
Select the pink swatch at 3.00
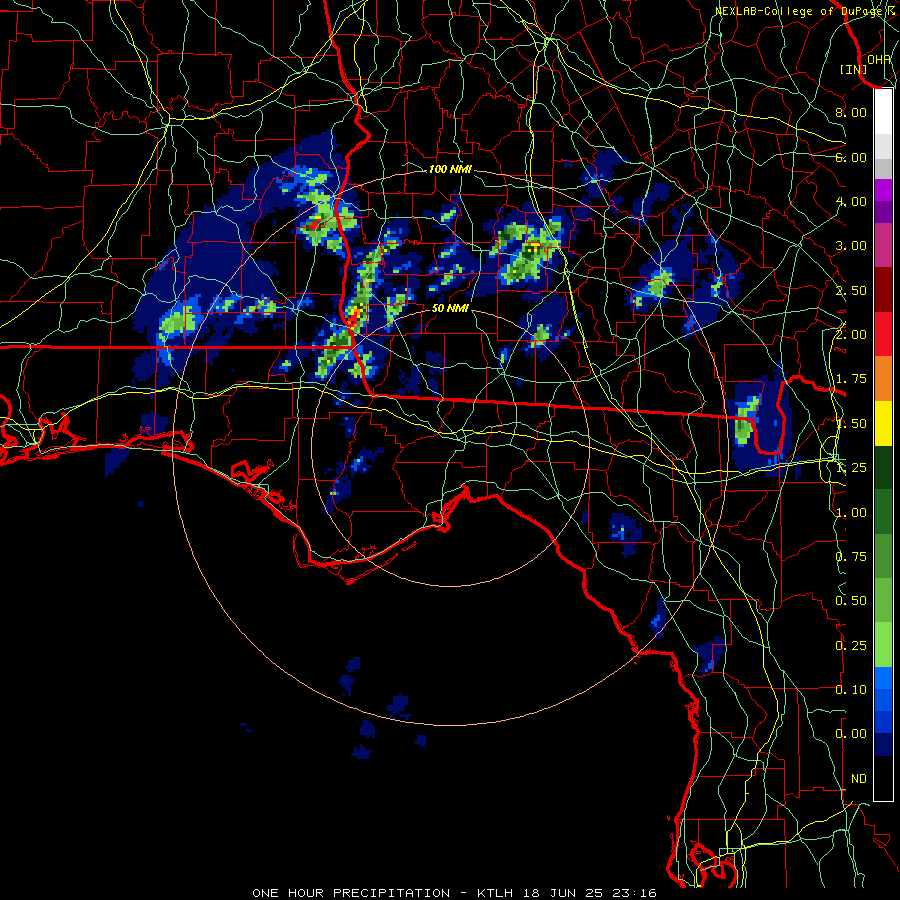(883, 245)
